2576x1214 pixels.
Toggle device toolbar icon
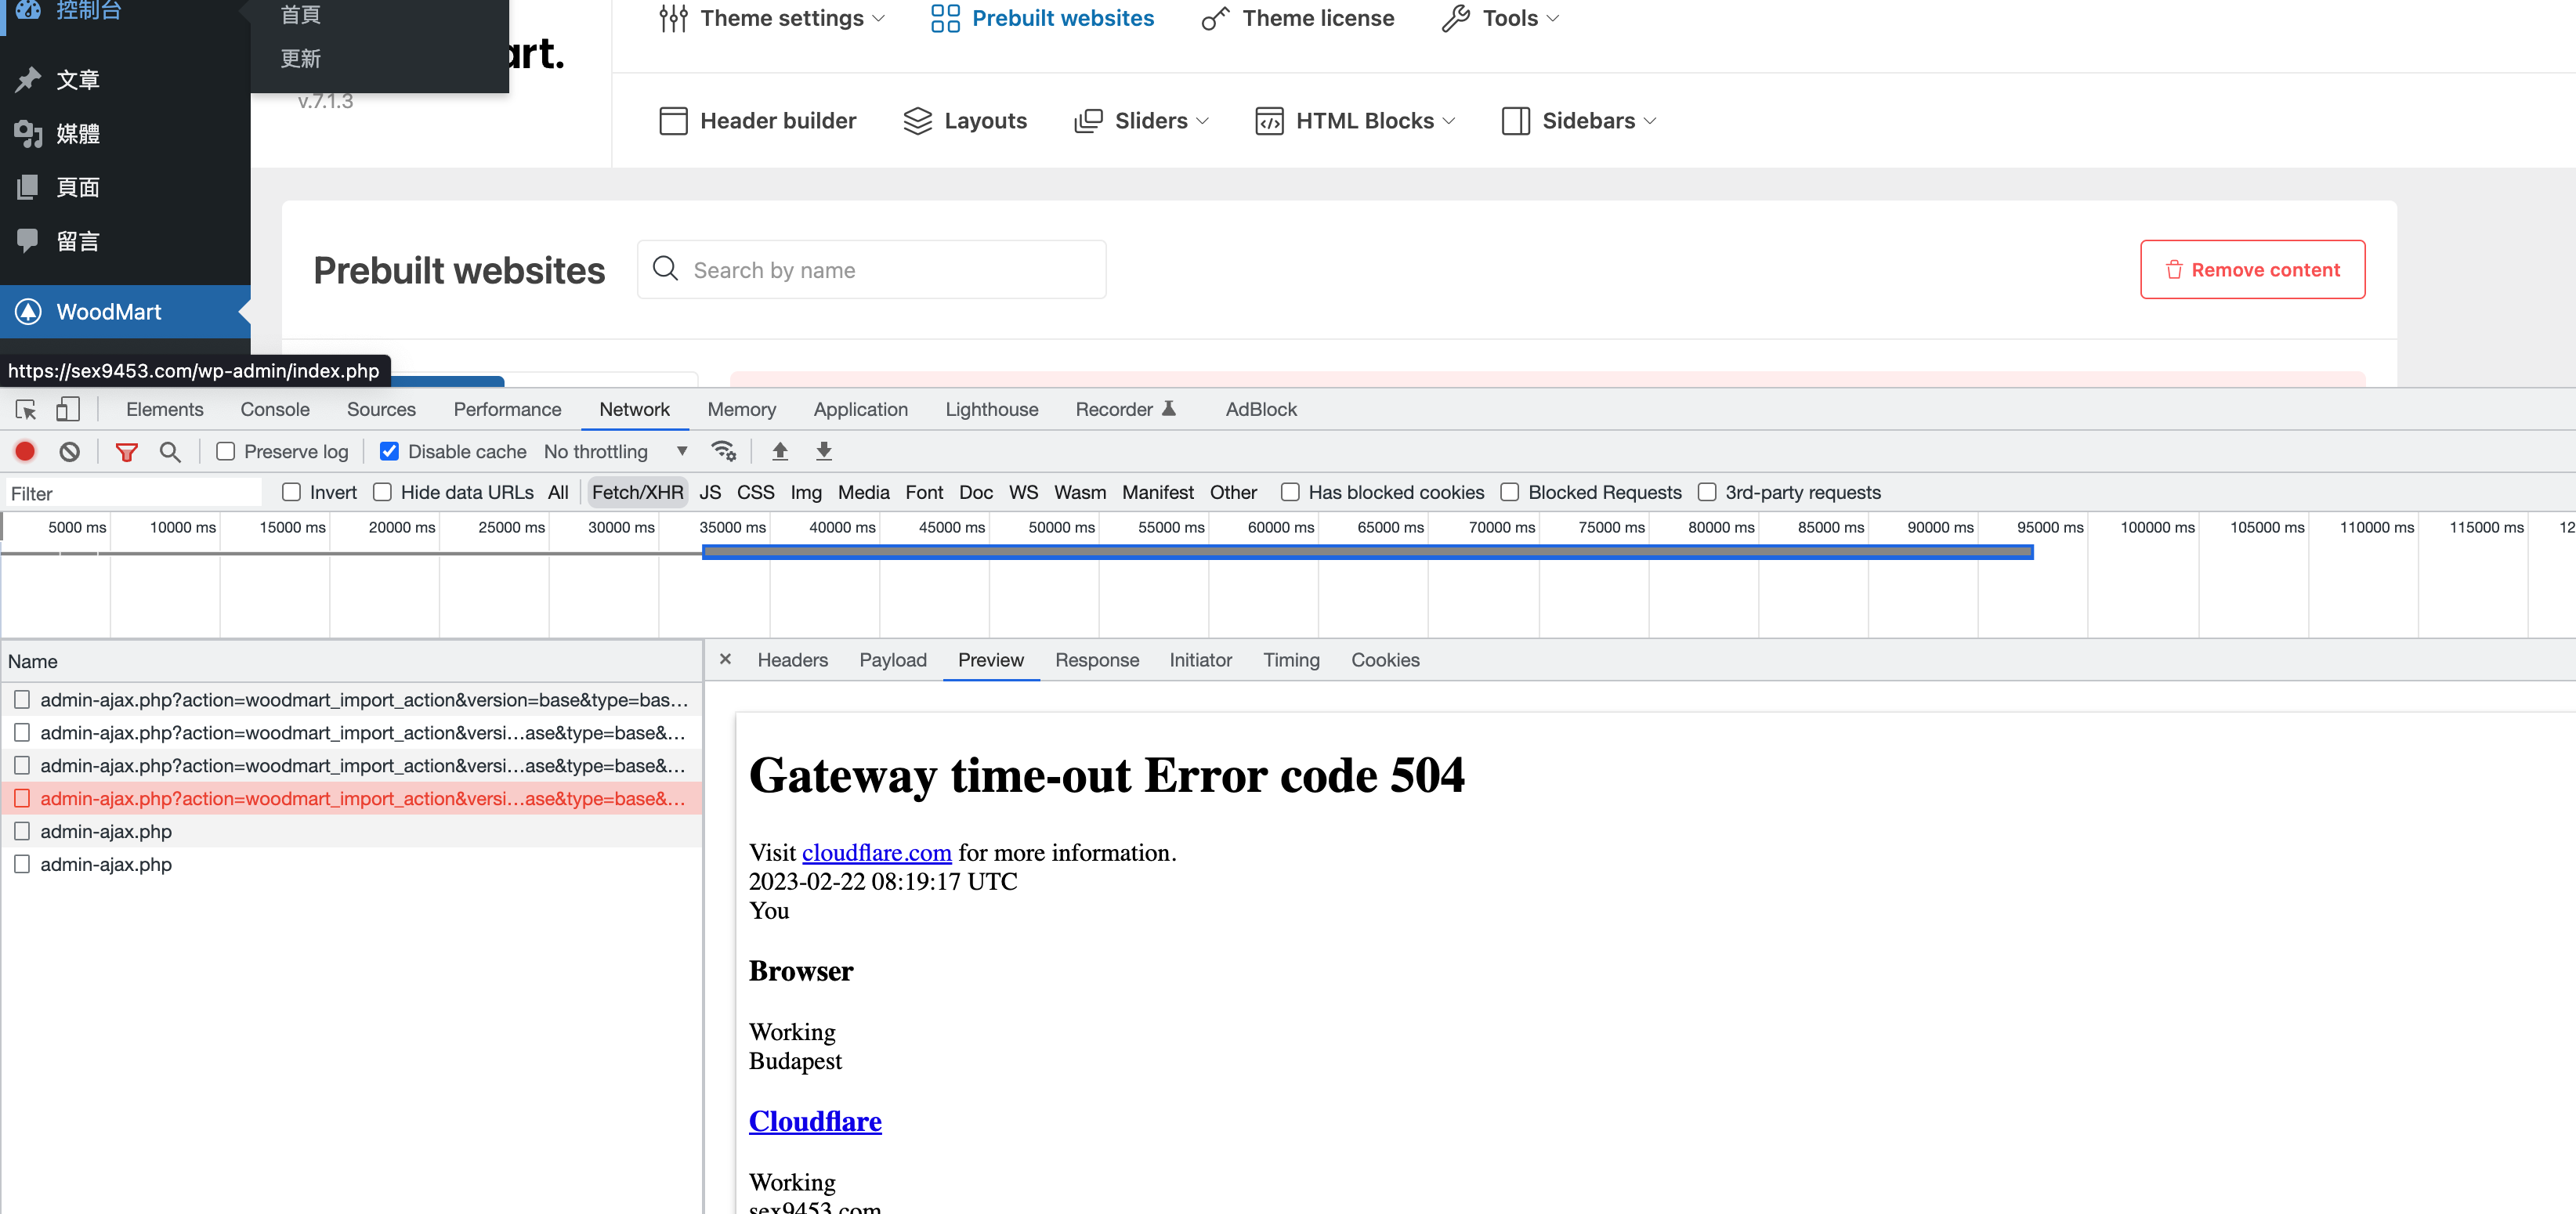pos(67,409)
